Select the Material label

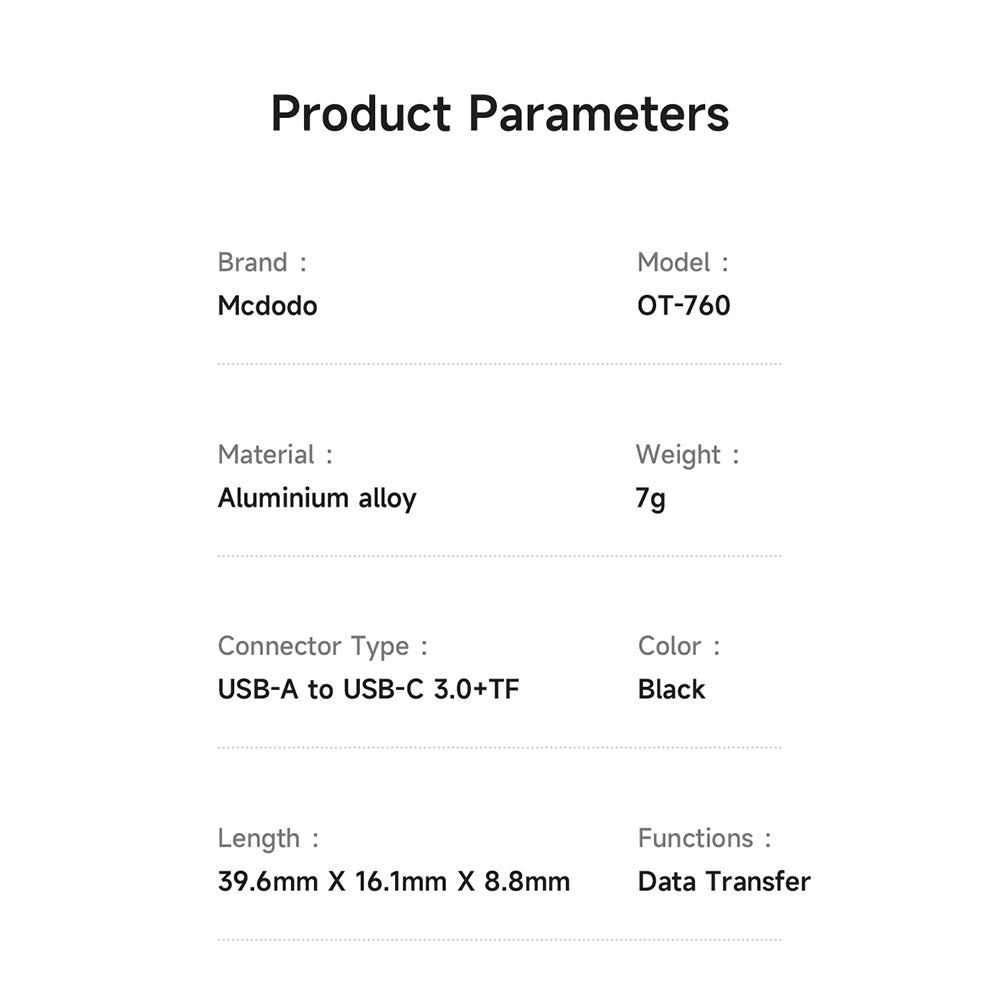pos(275,455)
